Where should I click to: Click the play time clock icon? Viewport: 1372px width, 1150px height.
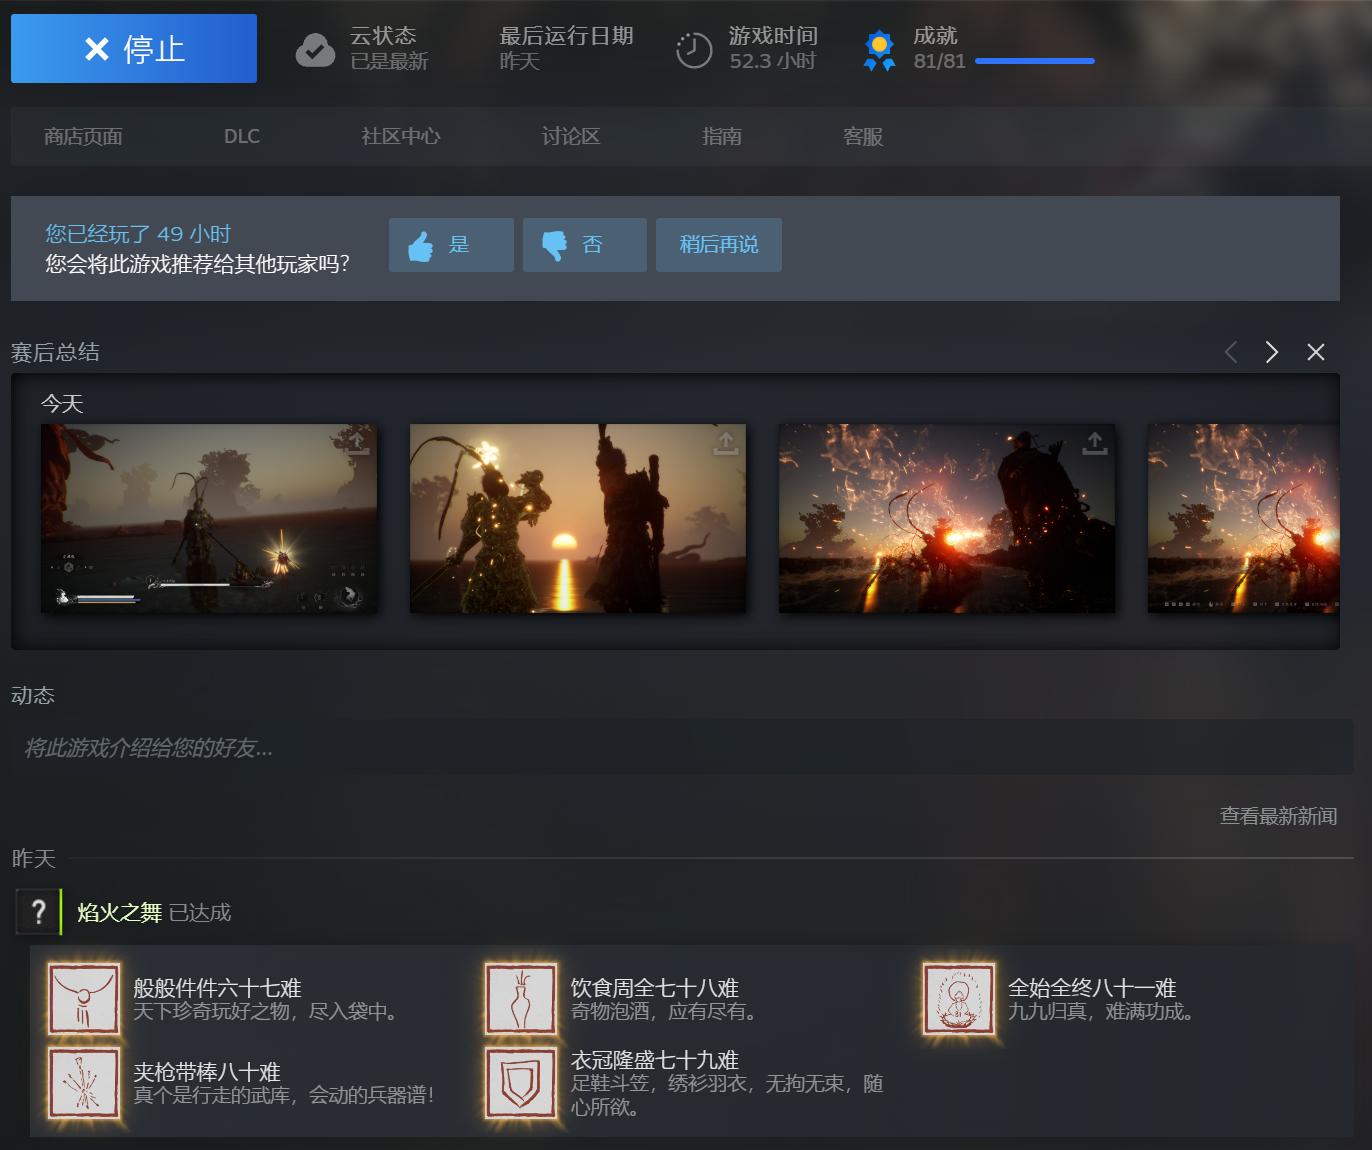[694, 50]
